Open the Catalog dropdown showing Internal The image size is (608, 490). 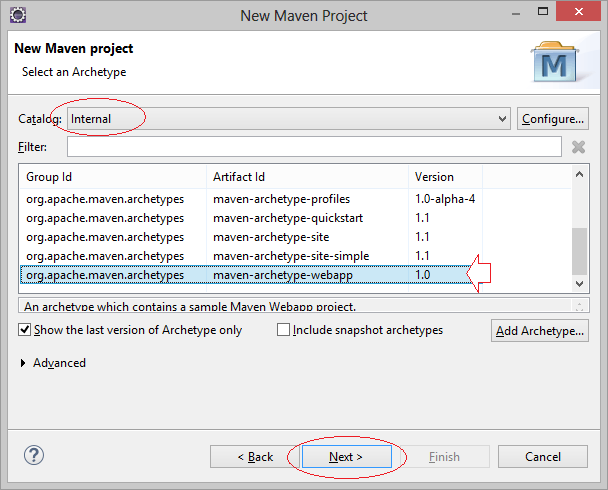point(289,119)
